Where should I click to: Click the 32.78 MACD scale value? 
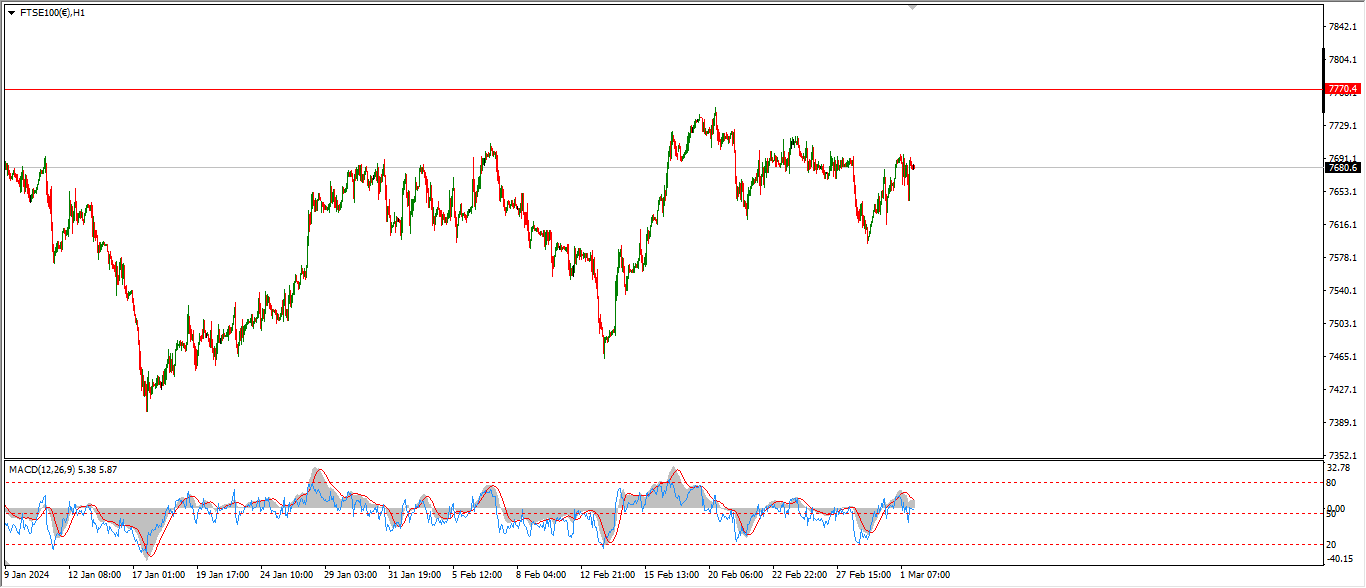pos(1338,468)
